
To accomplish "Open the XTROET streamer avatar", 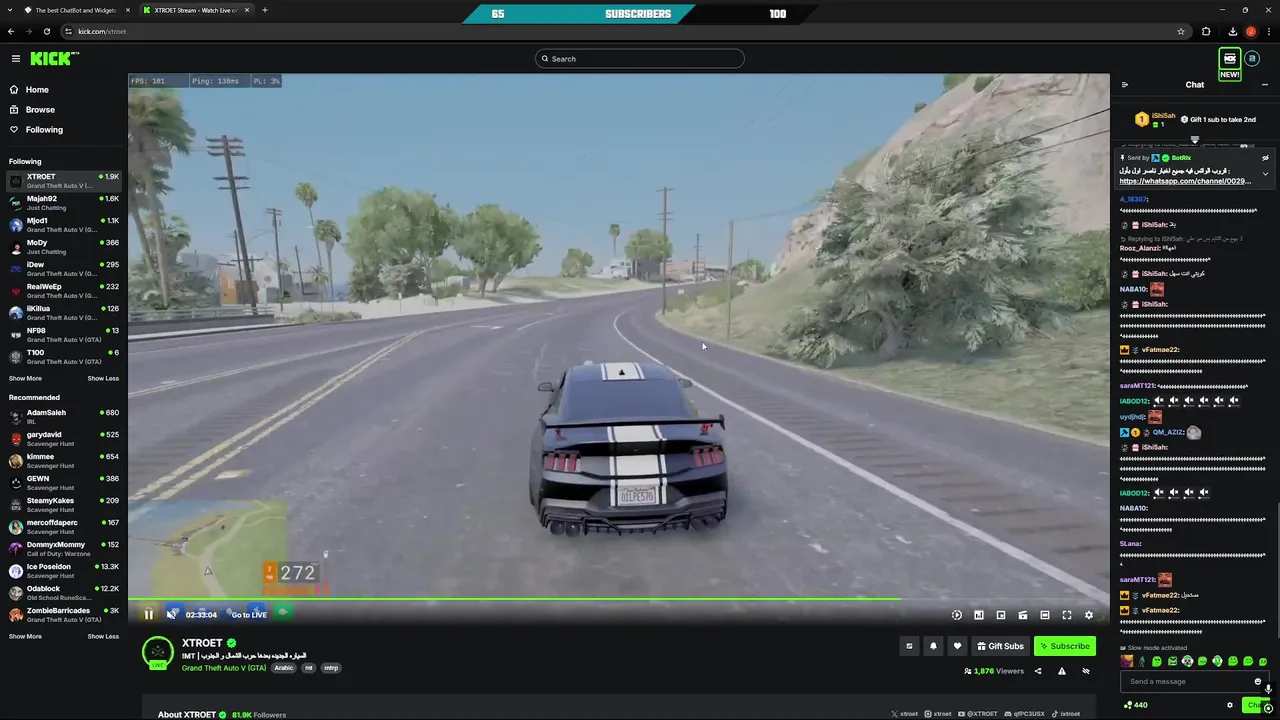I will (157, 653).
